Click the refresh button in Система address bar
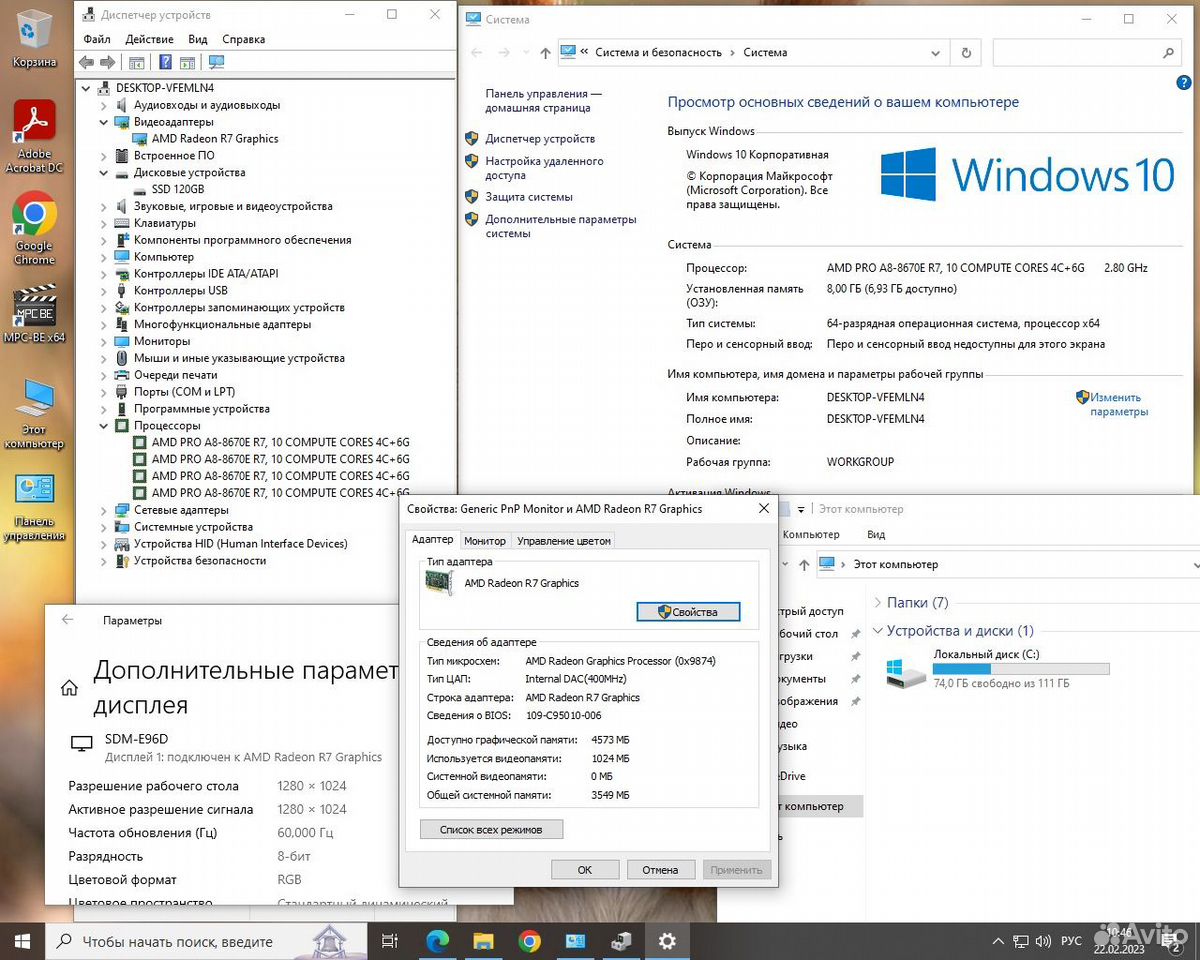1200x960 pixels. (x=966, y=53)
